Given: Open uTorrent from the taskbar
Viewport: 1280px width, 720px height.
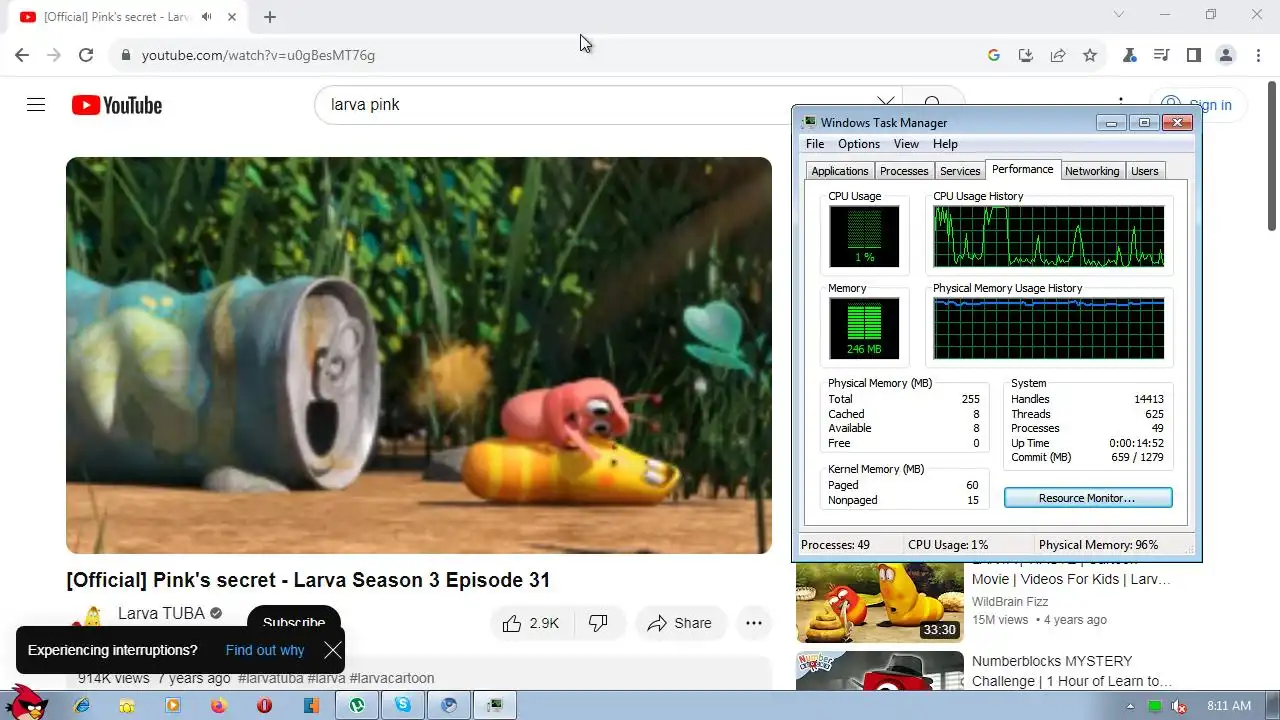Looking at the screenshot, I should (x=357, y=706).
